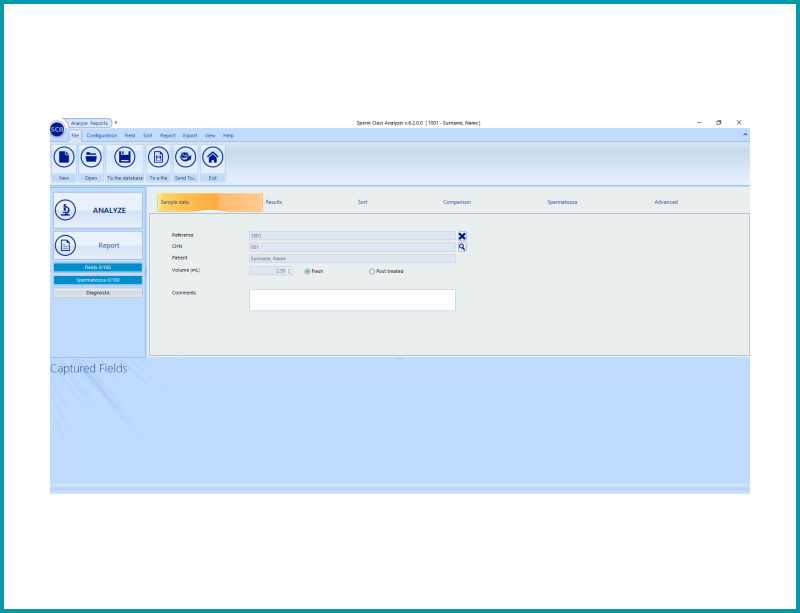Screen dimensions: 800x613
Task: Click the Spermatozoa 0/100 progress bar
Action: (98, 280)
